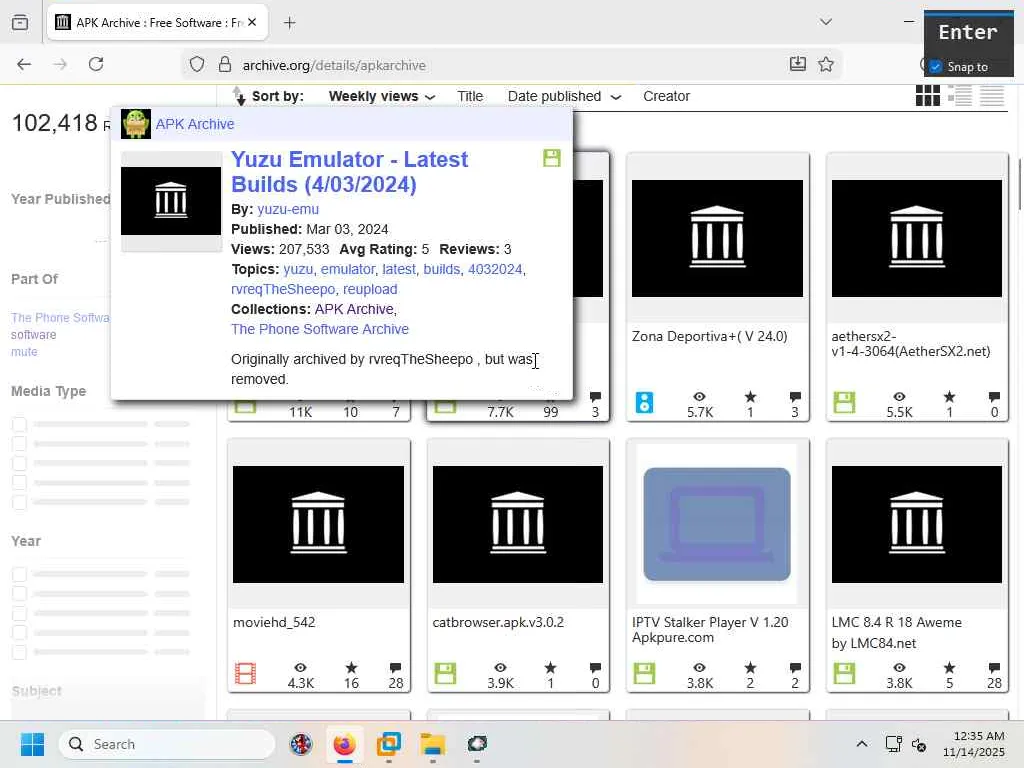Click the page vertical scrollbar

point(1019,183)
